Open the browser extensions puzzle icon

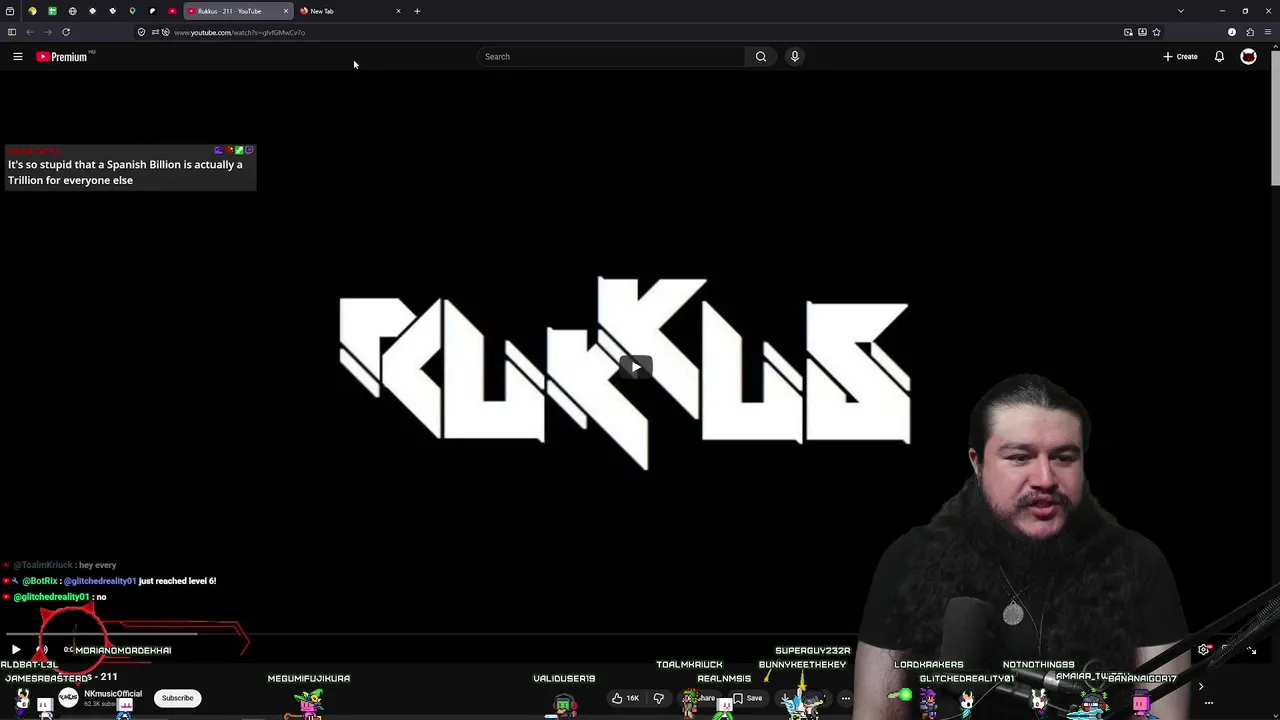coord(1250,32)
